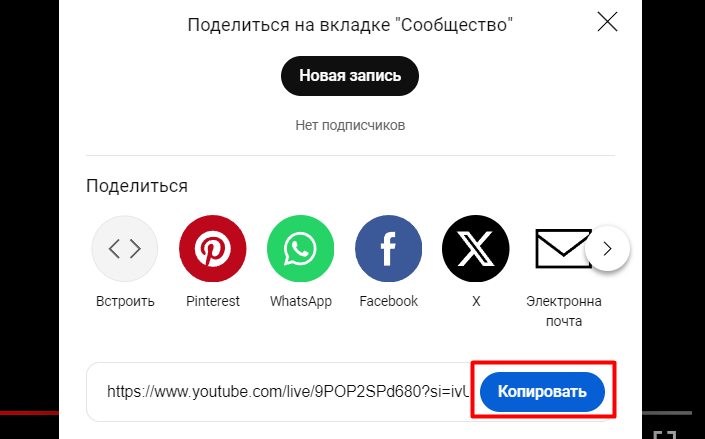Click the fullscreen icon in the player corner
This screenshot has height=439, width=705.
coord(665,435)
